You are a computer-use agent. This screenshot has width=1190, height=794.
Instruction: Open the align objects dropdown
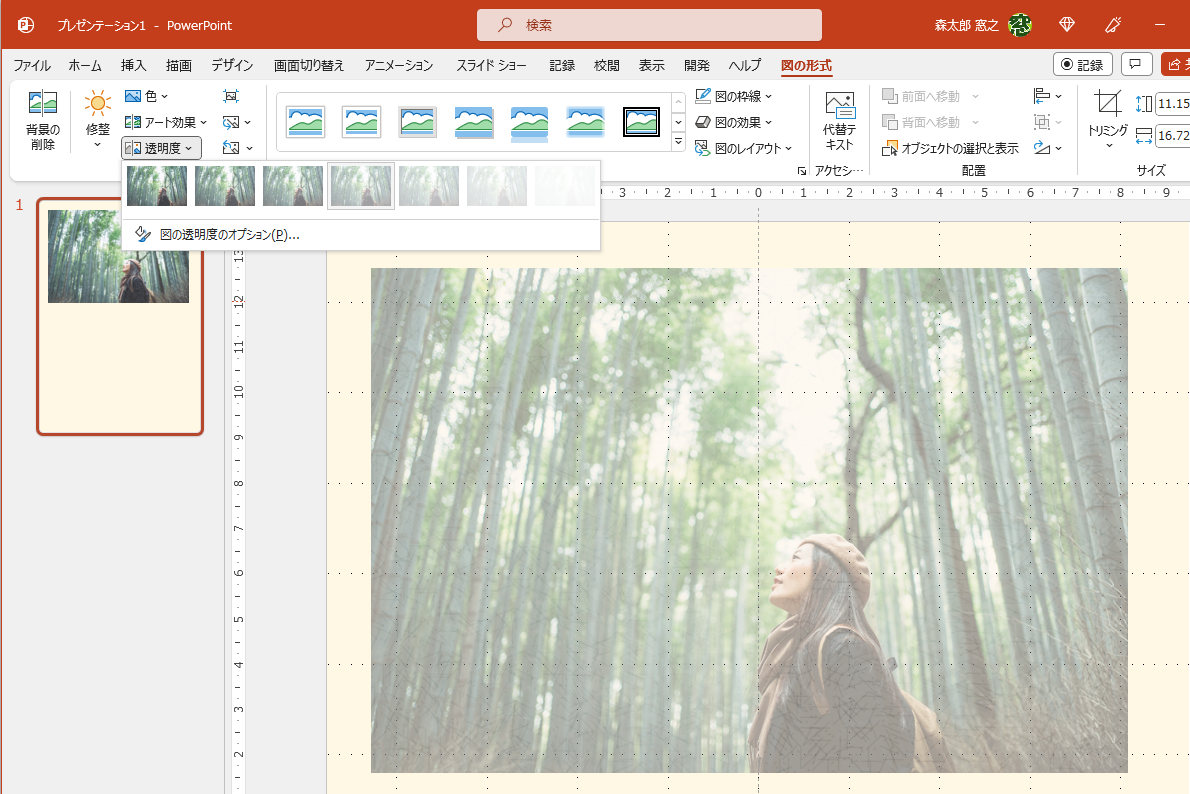pyautogui.click(x=1047, y=96)
